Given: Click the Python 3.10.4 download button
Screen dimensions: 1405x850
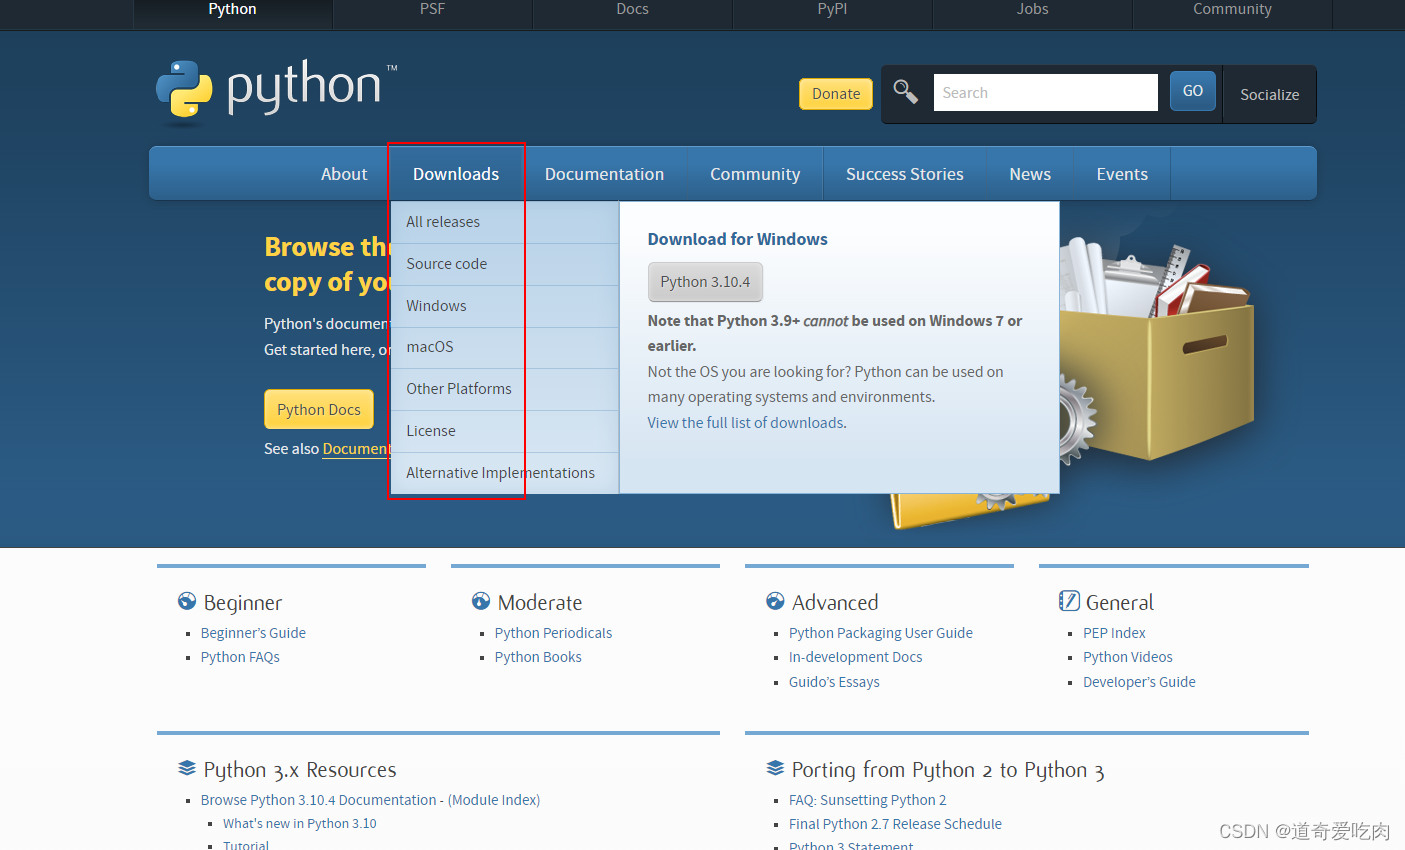Looking at the screenshot, I should click(705, 282).
